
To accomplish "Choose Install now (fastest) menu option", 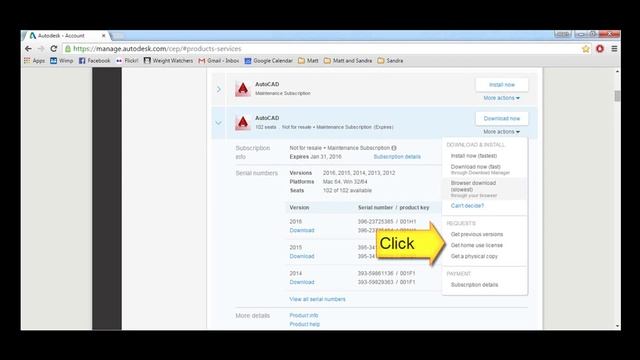I will tap(474, 156).
